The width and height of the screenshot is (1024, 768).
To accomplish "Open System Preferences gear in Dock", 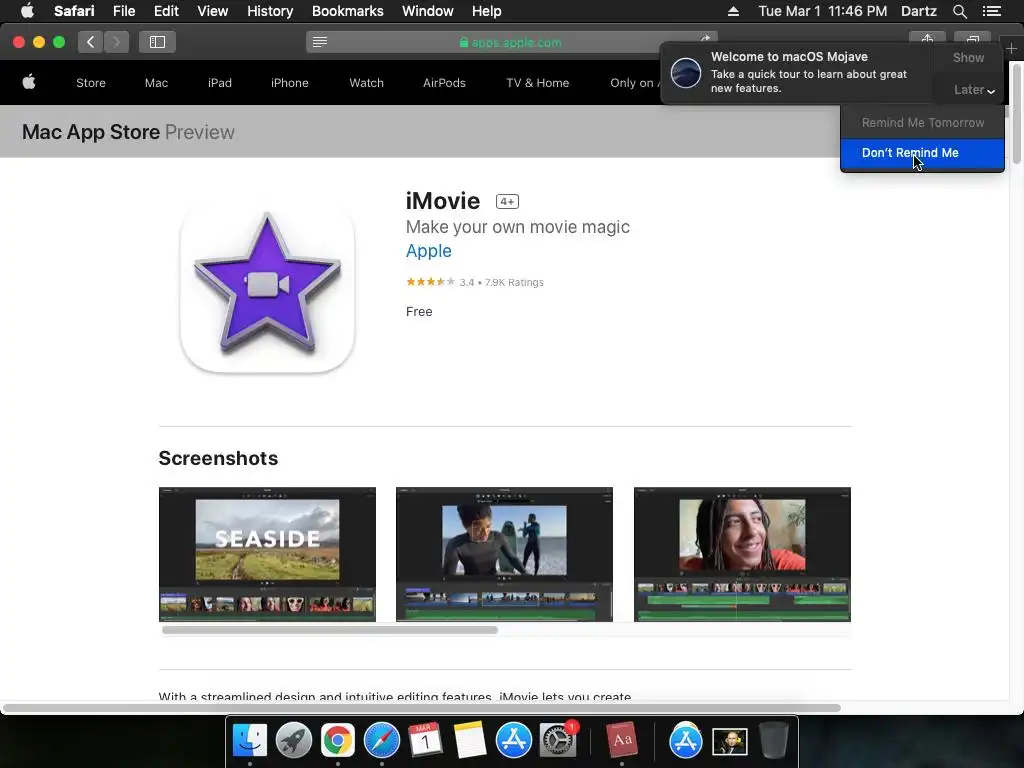I will coord(558,740).
